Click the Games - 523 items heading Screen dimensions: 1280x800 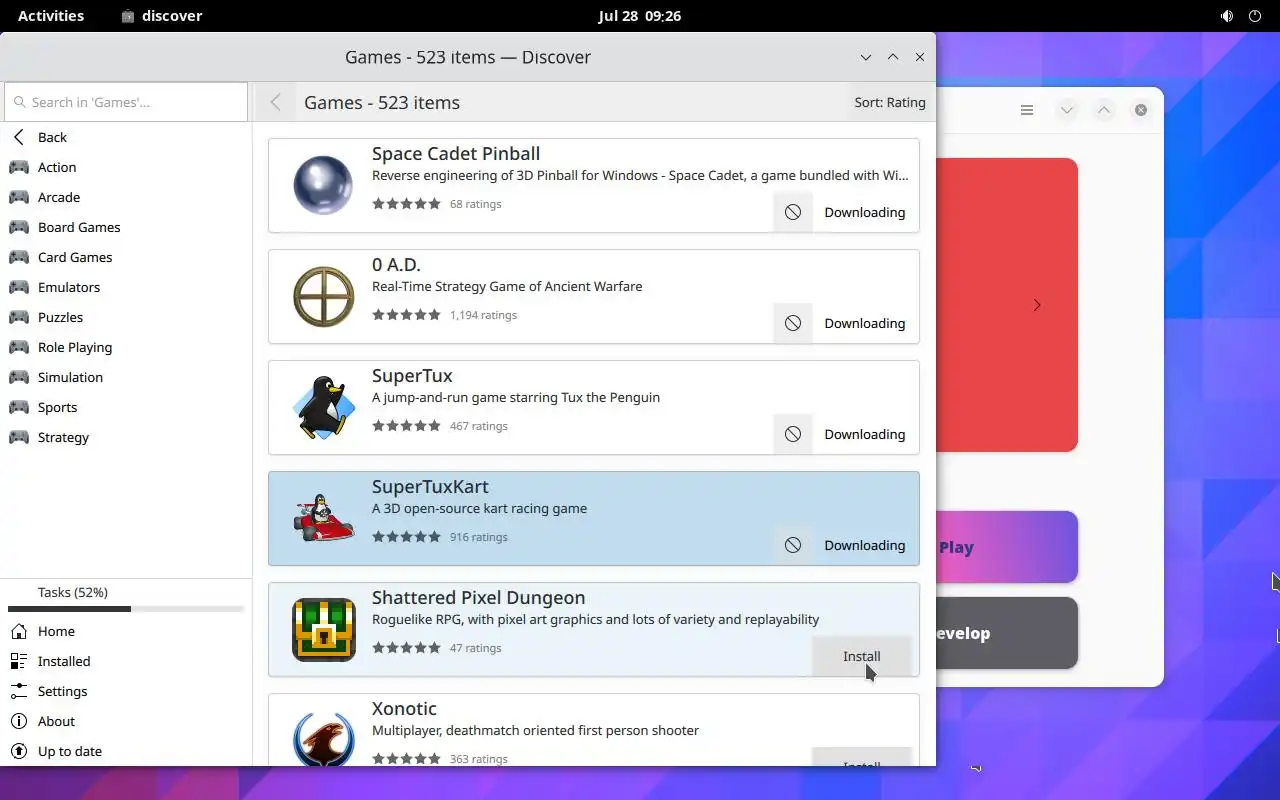382,102
